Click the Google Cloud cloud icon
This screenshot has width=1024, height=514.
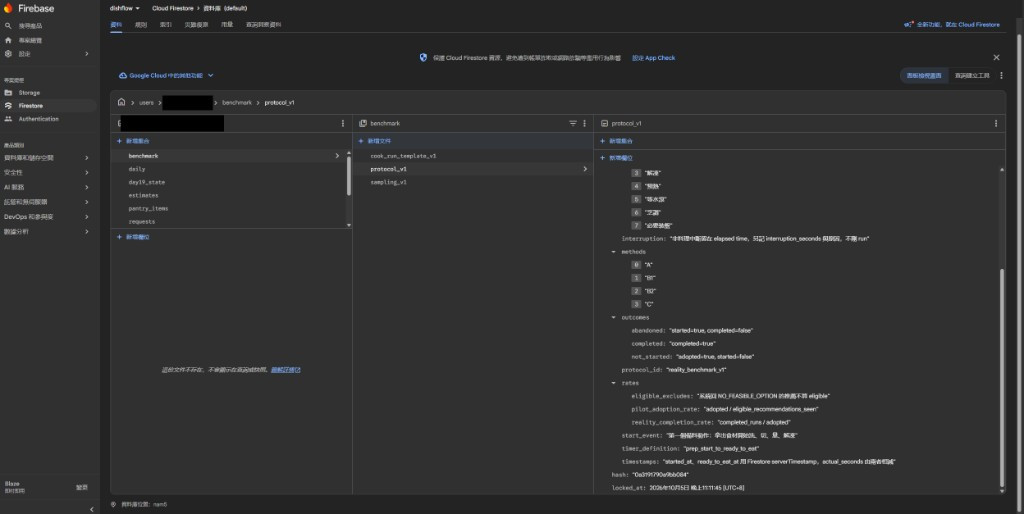[x=123, y=76]
